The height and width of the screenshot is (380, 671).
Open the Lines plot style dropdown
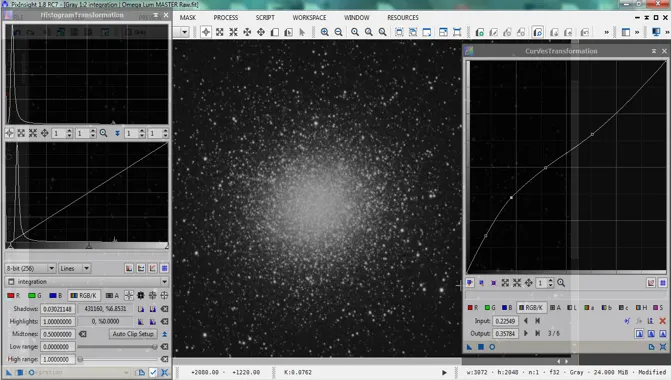point(74,268)
